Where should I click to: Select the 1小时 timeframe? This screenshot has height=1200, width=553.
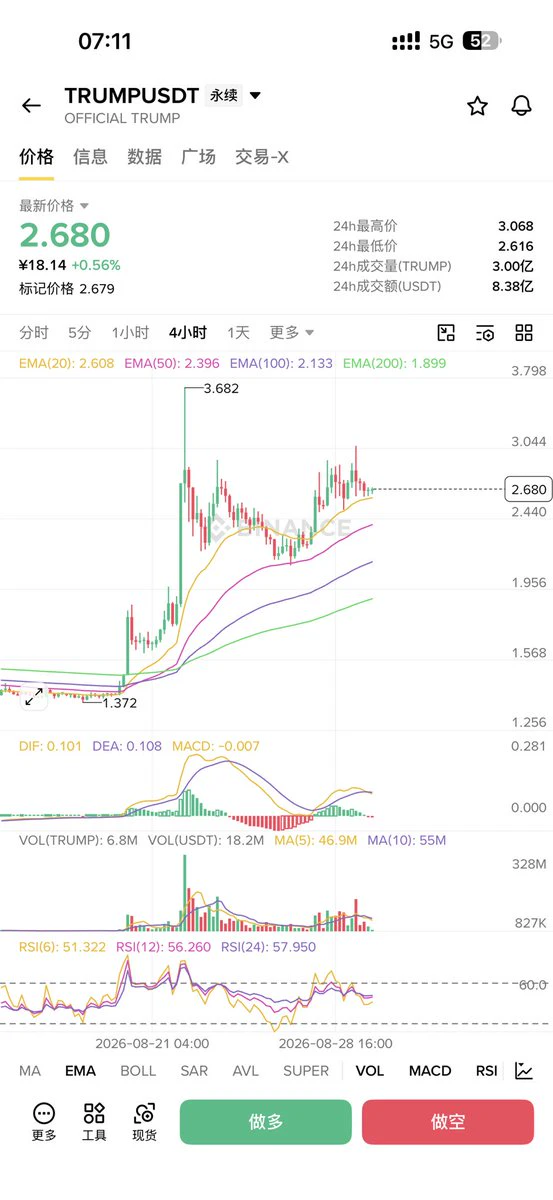tap(130, 333)
